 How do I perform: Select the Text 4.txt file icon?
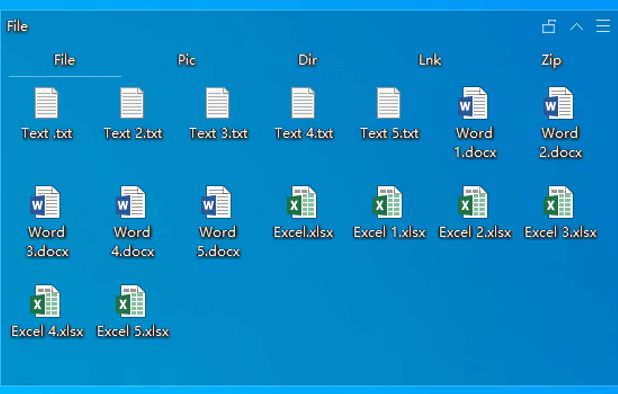point(303,103)
